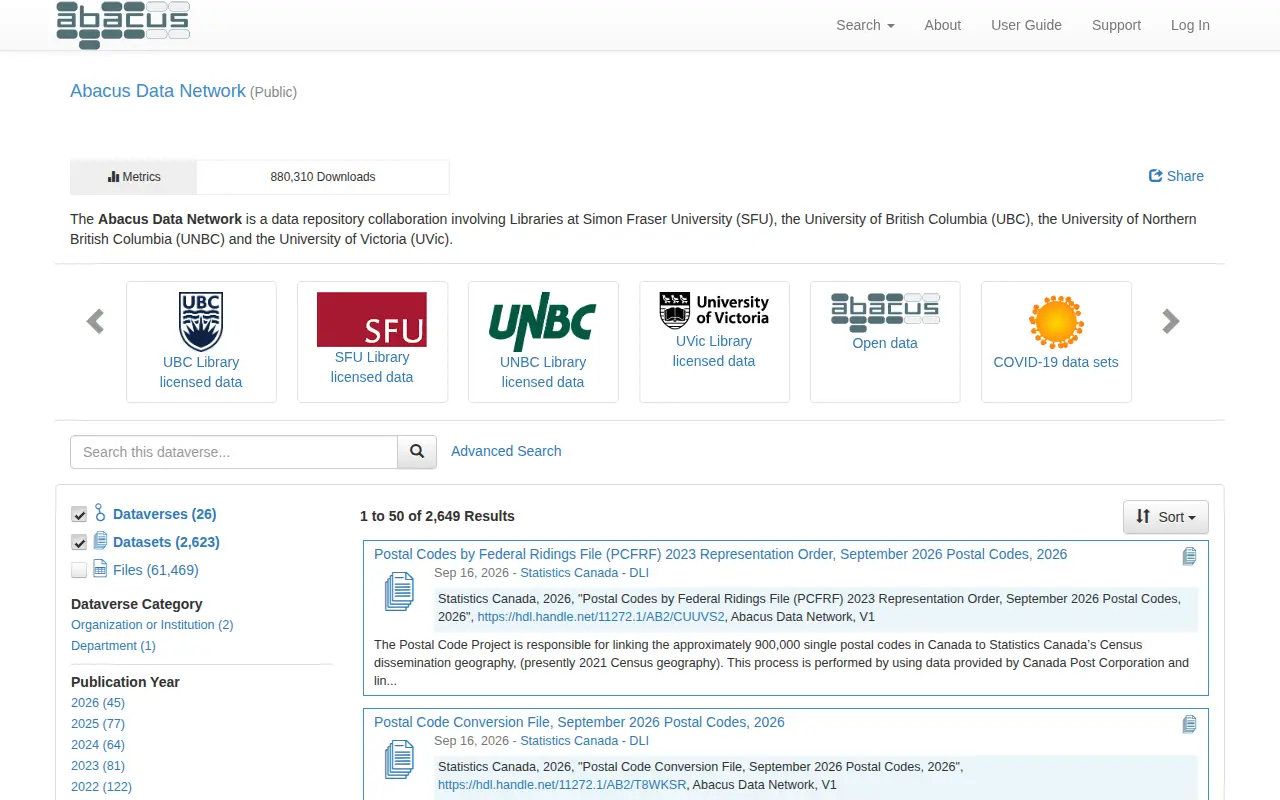Click the Datasets stacked-pages icon in the sidebar
1280x800 pixels.
coord(100,541)
